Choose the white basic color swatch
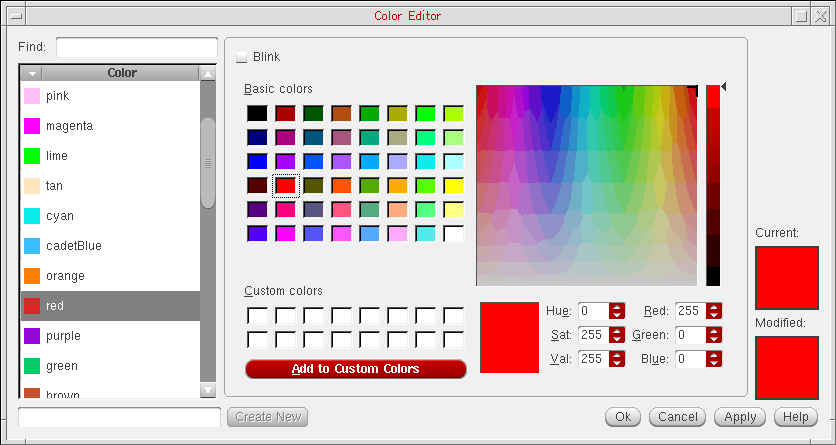 point(453,233)
